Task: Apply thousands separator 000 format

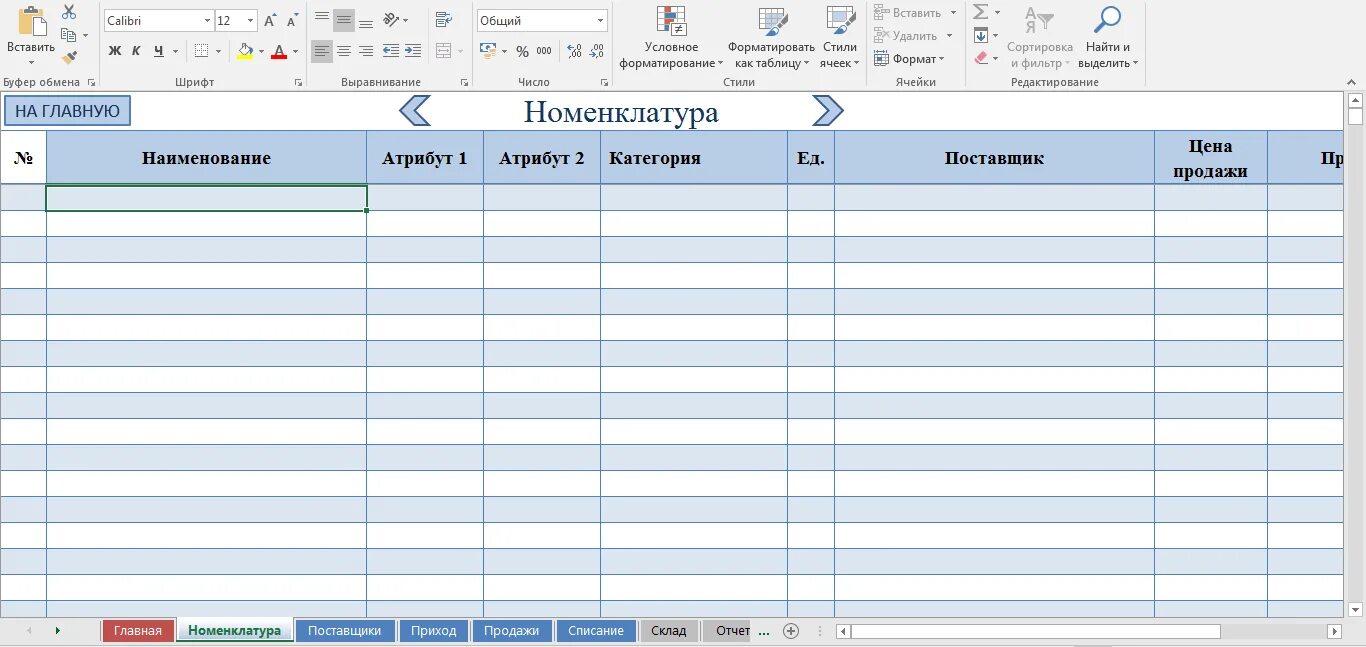Action: click(x=544, y=51)
